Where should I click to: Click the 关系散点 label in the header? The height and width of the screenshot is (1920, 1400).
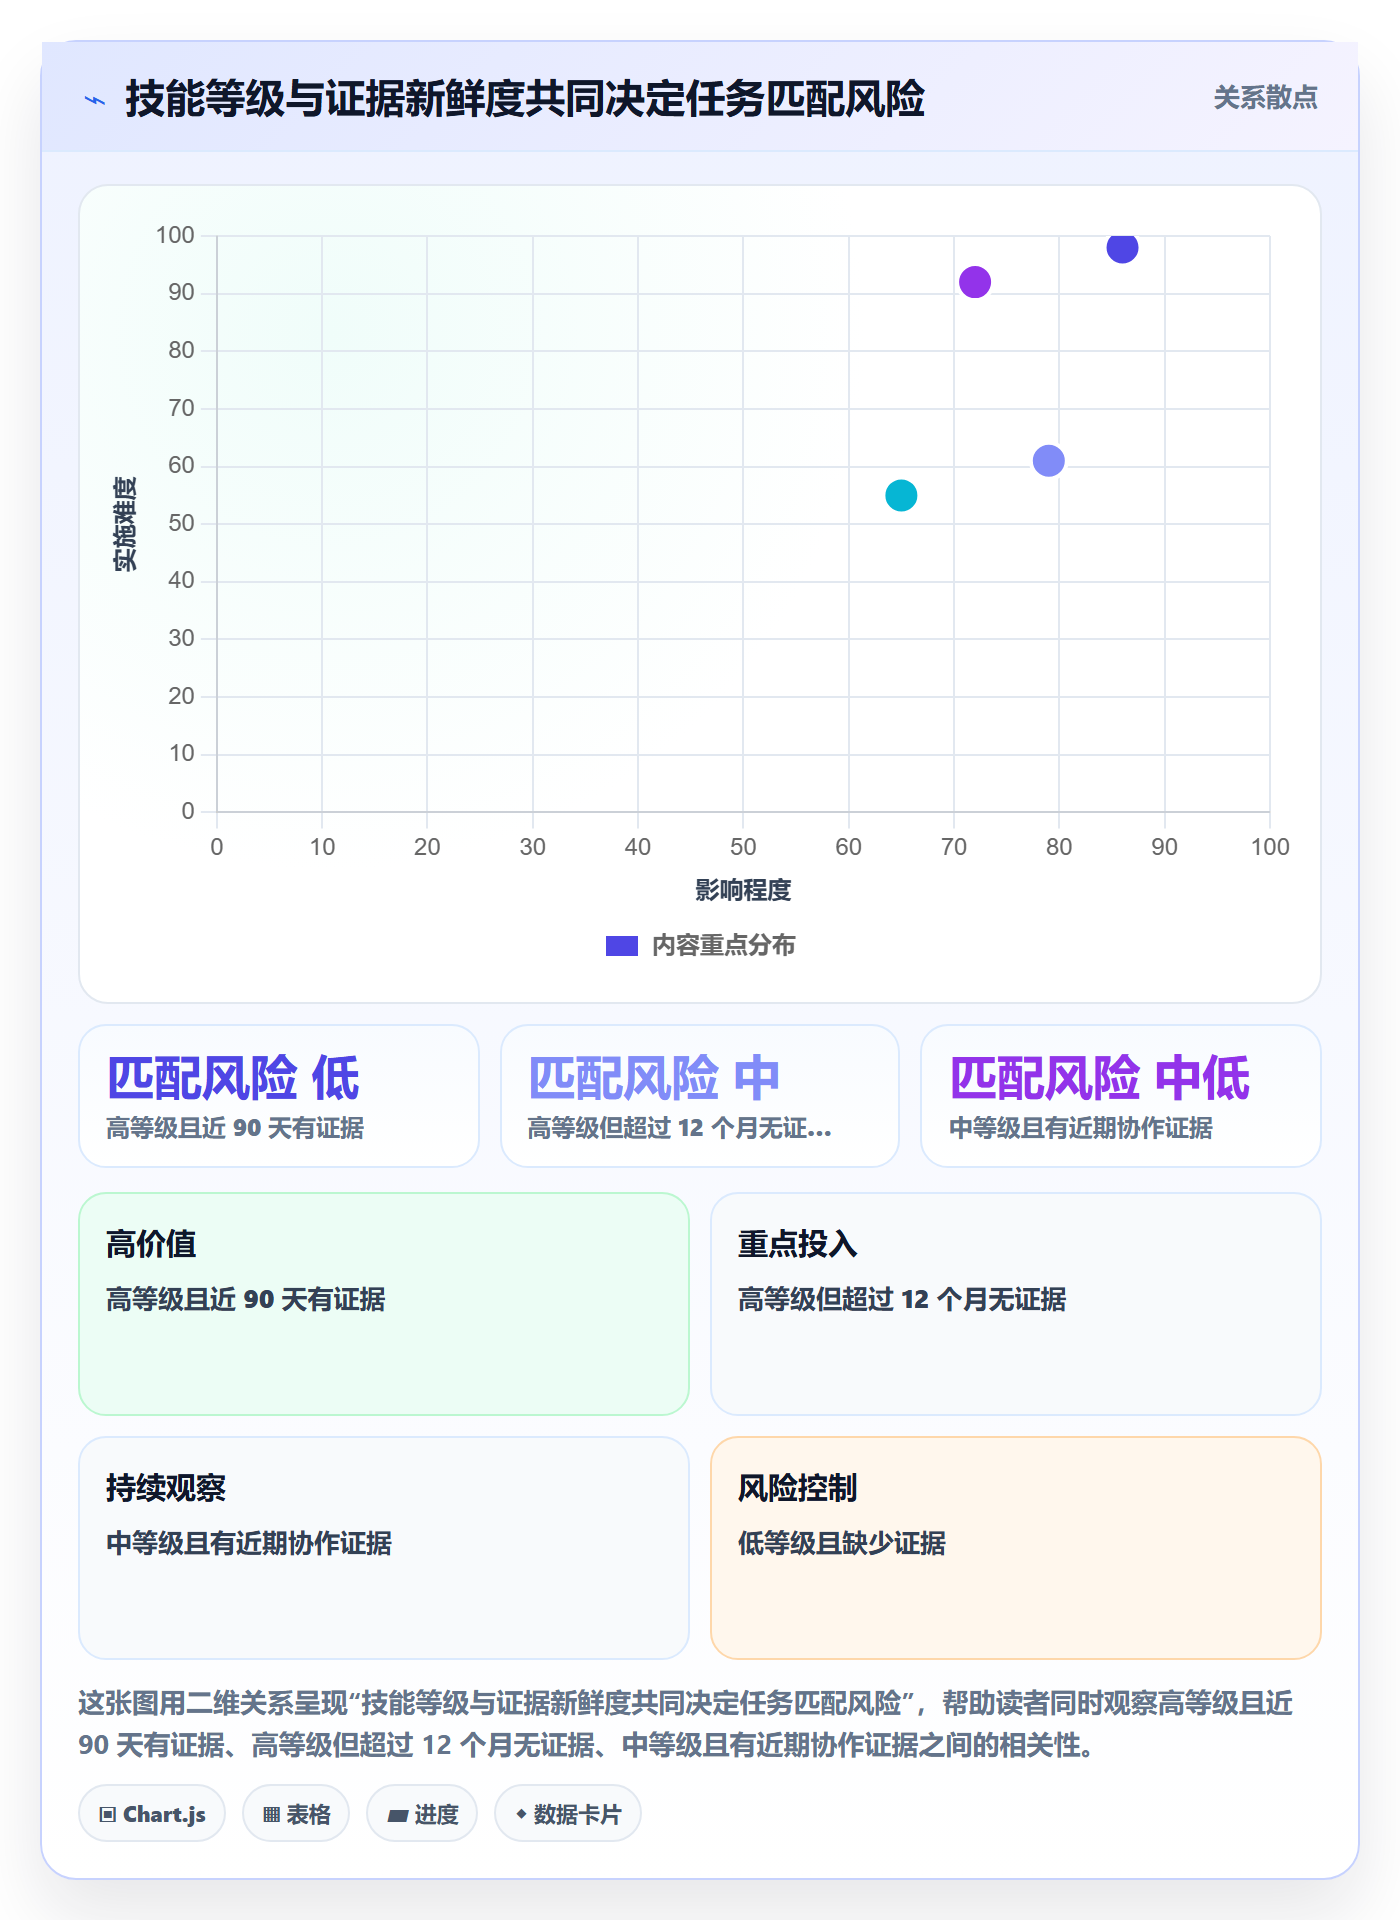coord(1265,98)
